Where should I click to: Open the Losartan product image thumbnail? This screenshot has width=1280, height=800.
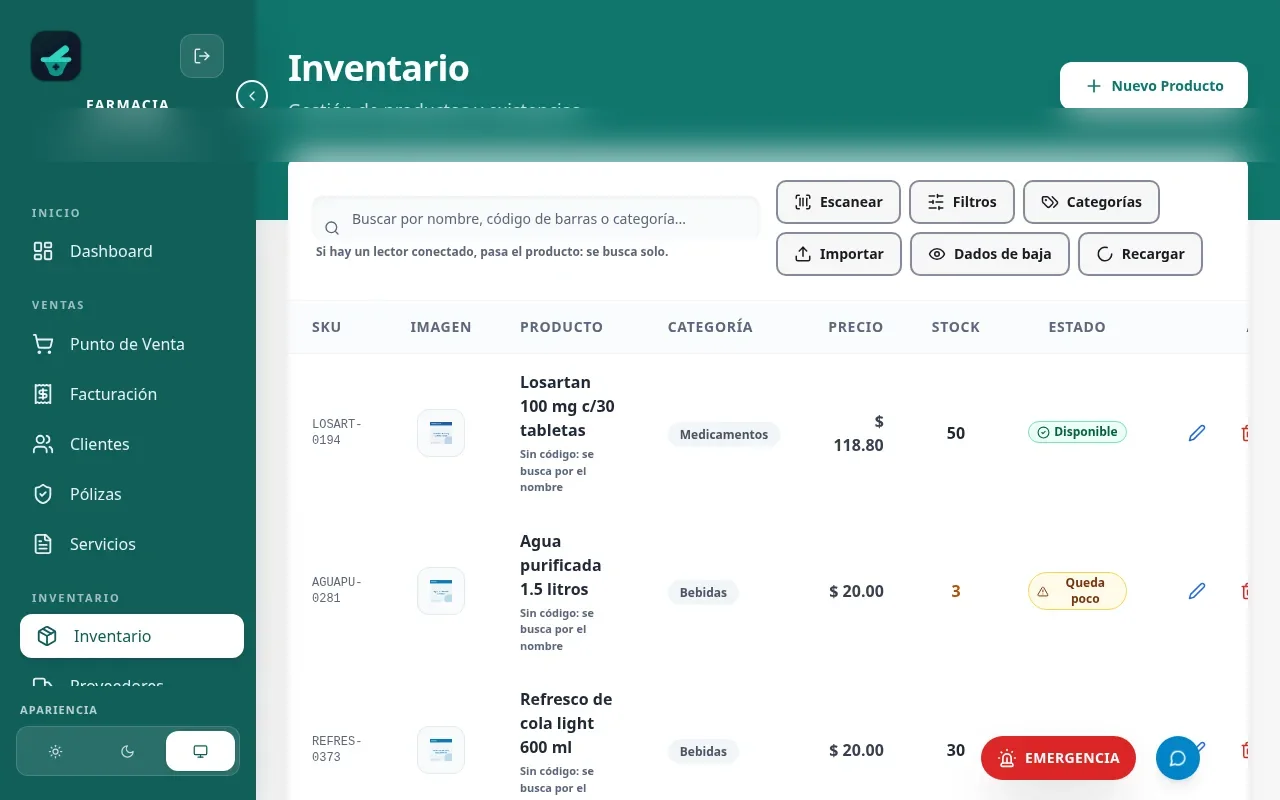pos(441,433)
